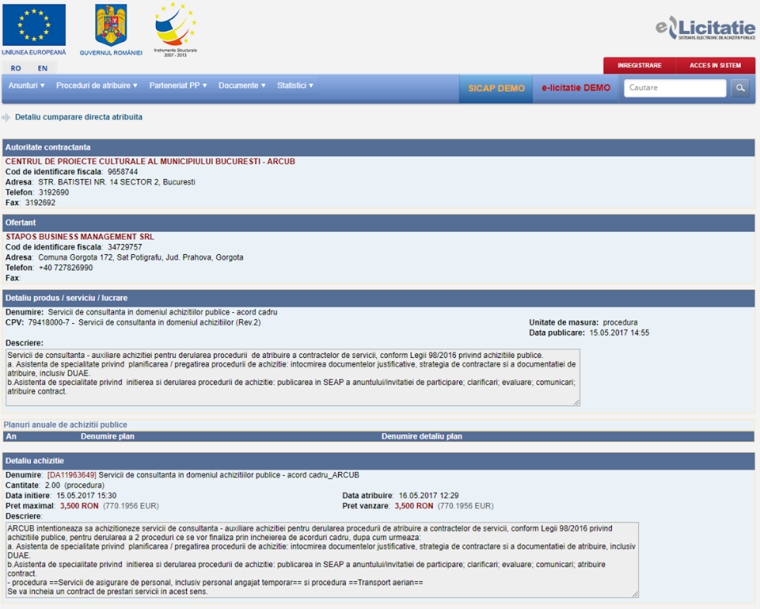
Task: Click the search magnifier icon
Action: coord(740,88)
